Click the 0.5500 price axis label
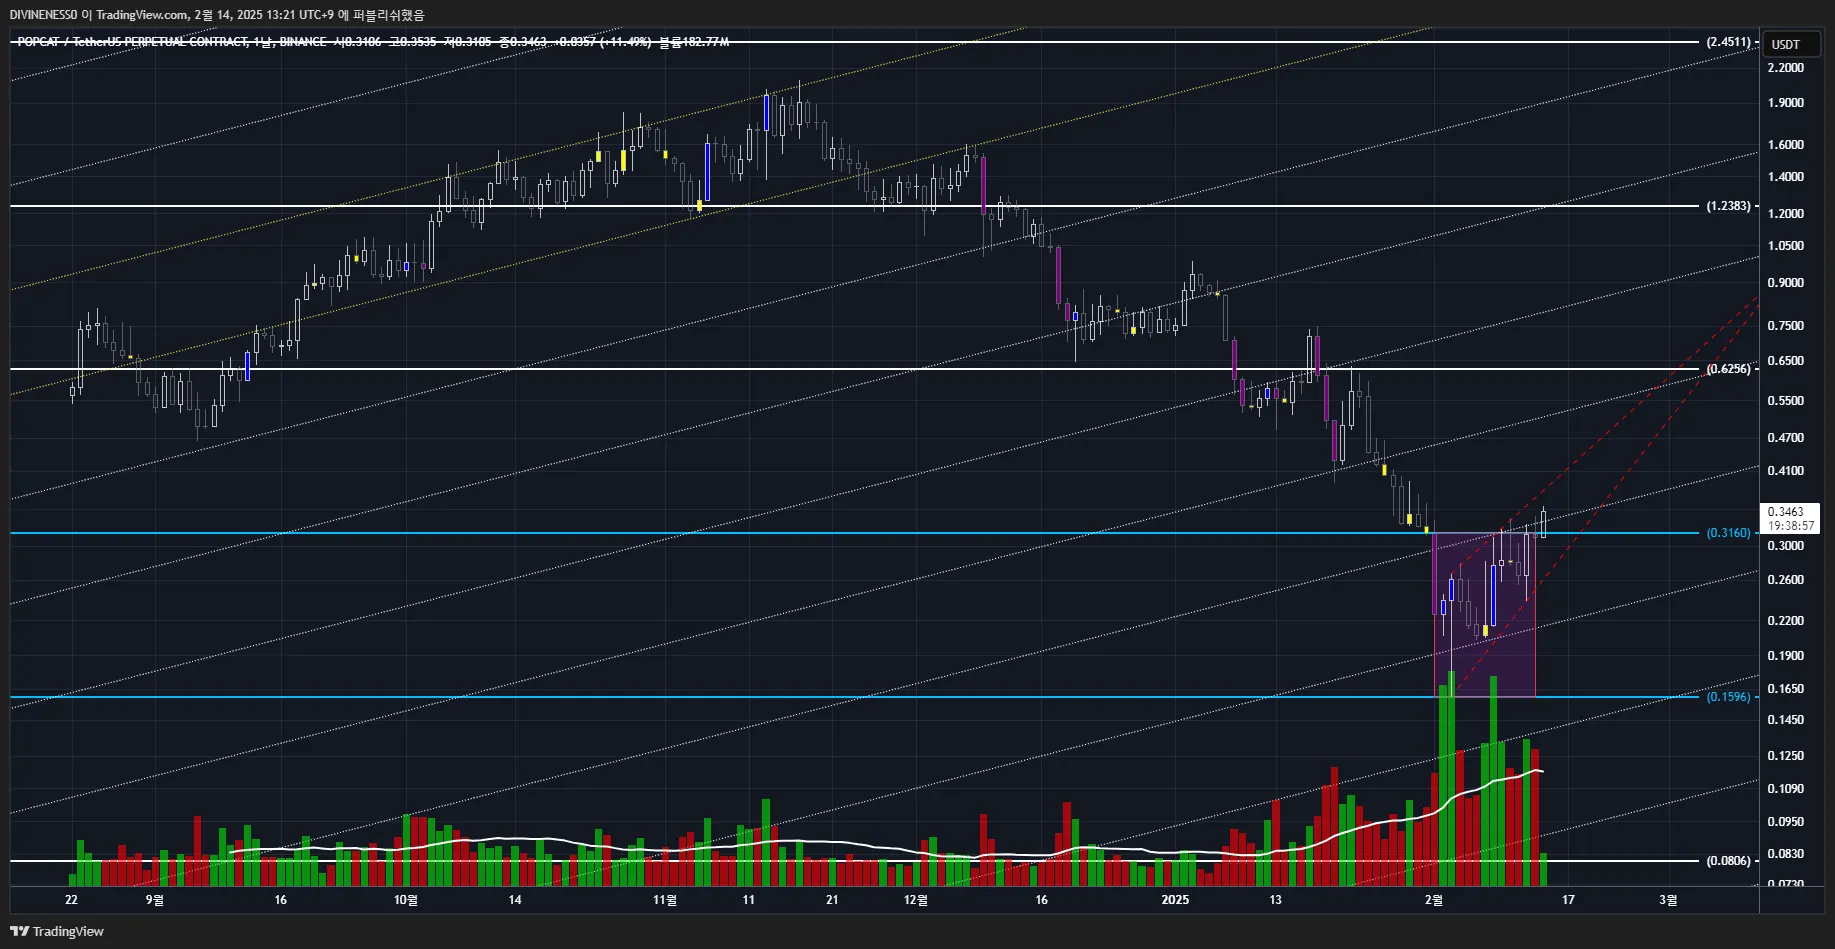 tap(1786, 401)
